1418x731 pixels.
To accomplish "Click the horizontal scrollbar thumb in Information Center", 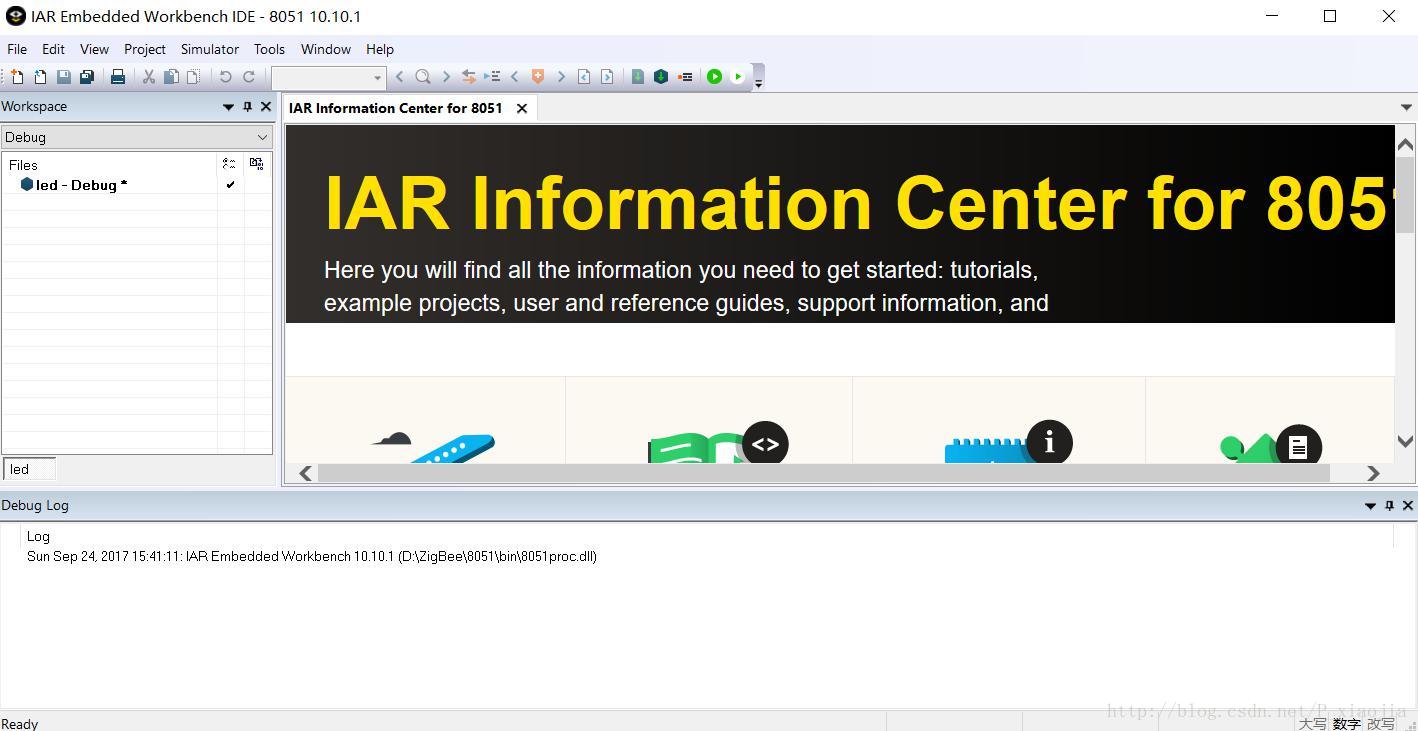I will 823,473.
